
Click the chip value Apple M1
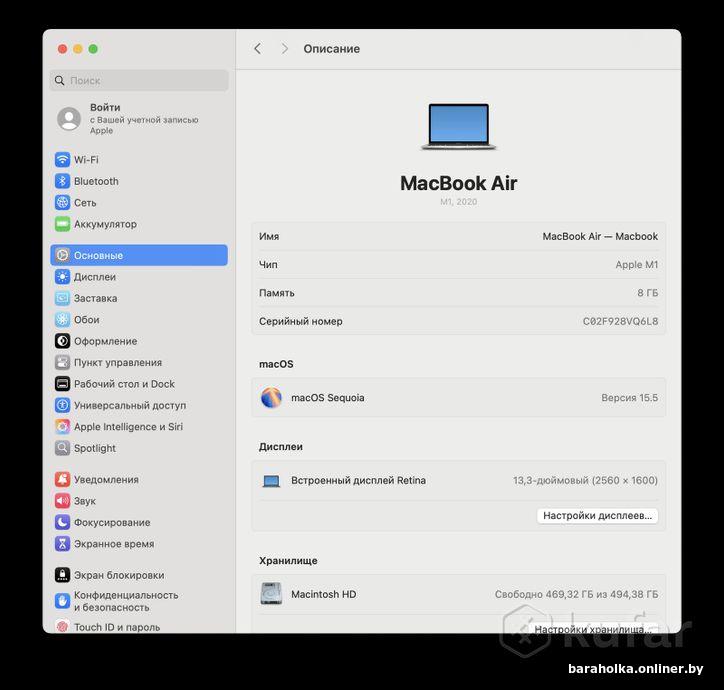[636, 265]
